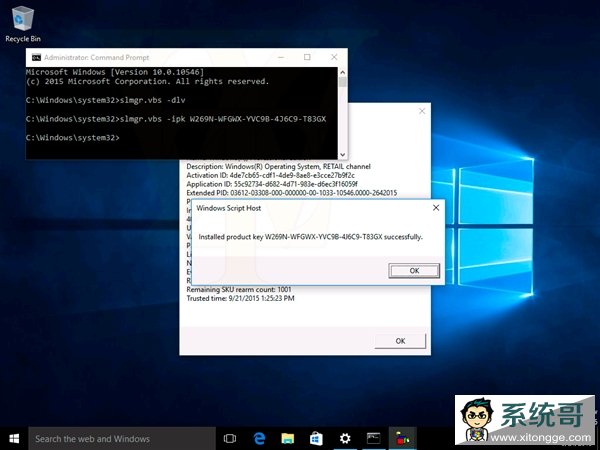Viewport: 600px width, 450px height.
Task: Click the Remaining SKU rearm count text
Action: click(x=239, y=290)
